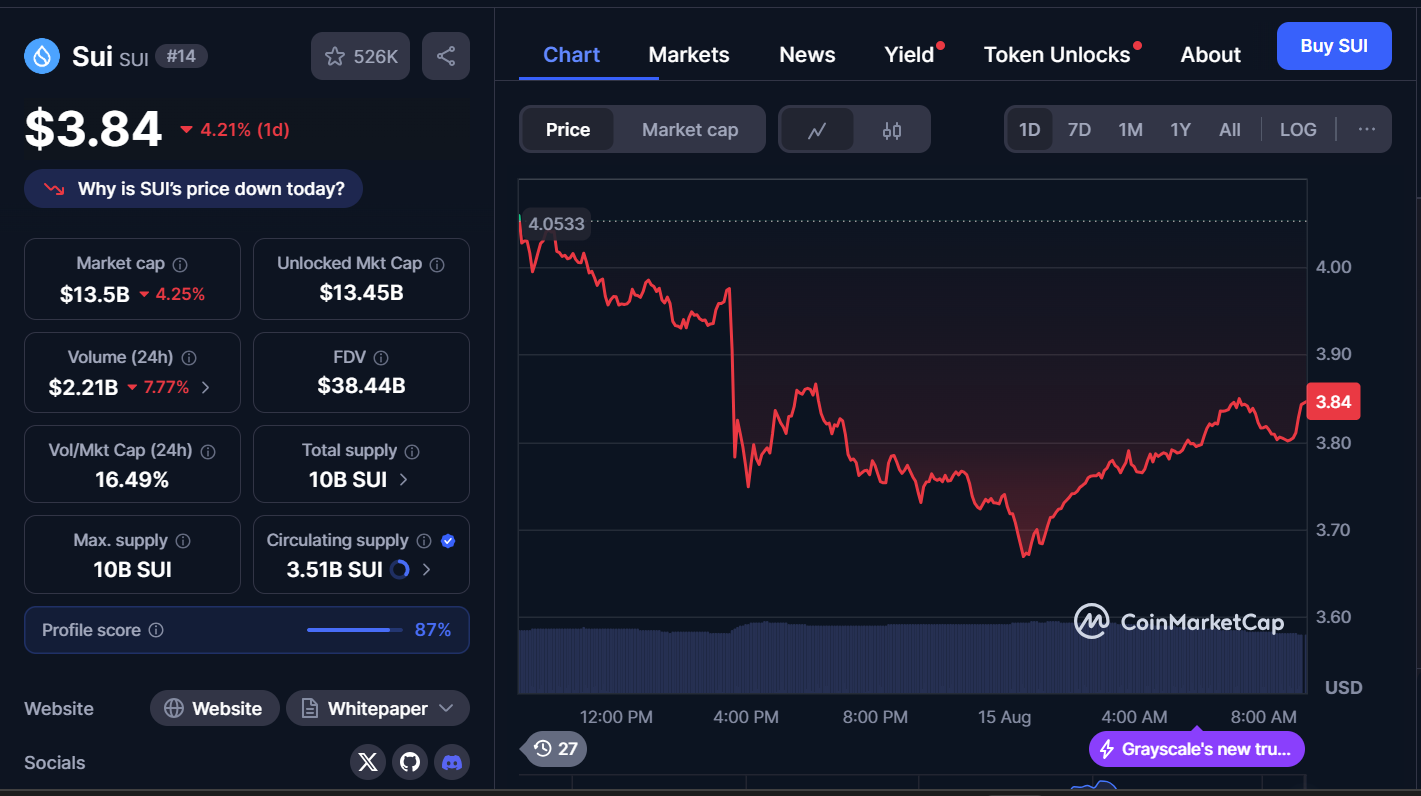Click the verified checkmark badge on Circulating supply
The image size is (1421, 796).
pos(448,541)
